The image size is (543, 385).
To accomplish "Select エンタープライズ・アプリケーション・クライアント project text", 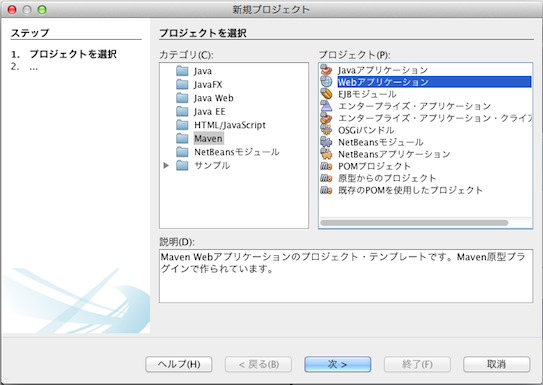I will 435,118.
